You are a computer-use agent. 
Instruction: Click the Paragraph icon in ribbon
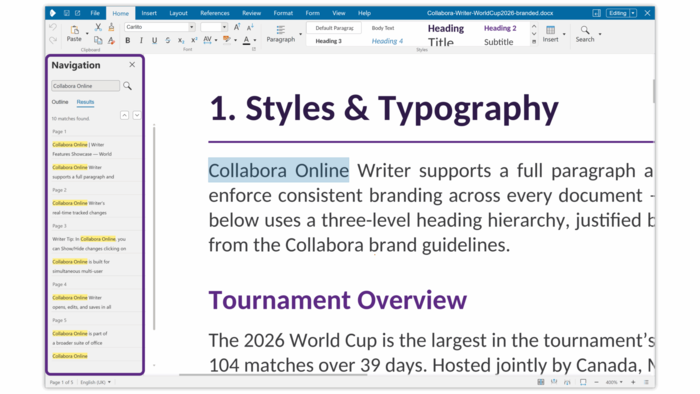(x=281, y=30)
